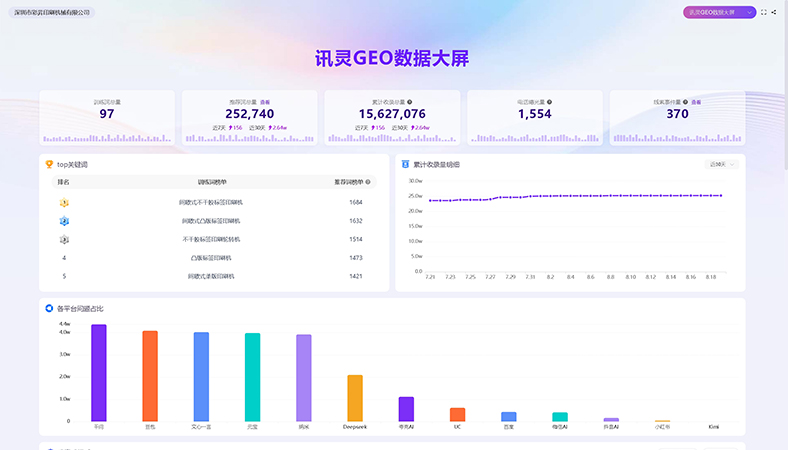Click the 讯灵GEO数据大屏 main title
Viewport: 788px width, 450px height.
392,58
